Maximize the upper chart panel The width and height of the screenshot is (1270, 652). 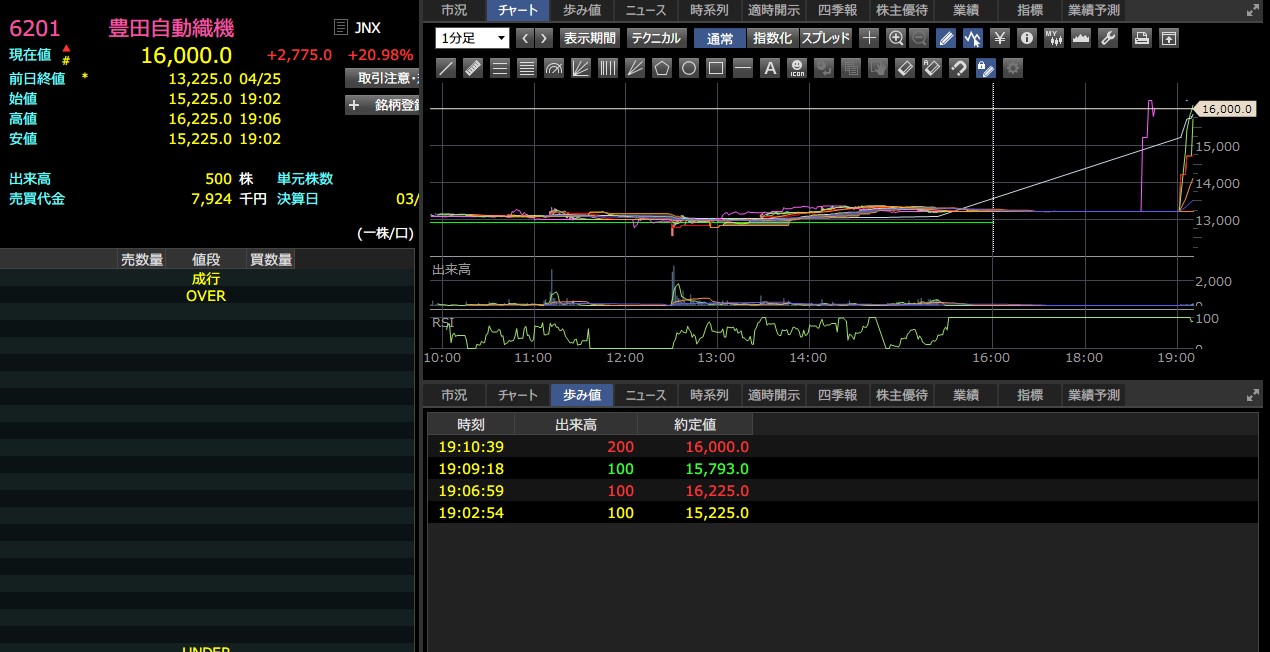point(1253,10)
